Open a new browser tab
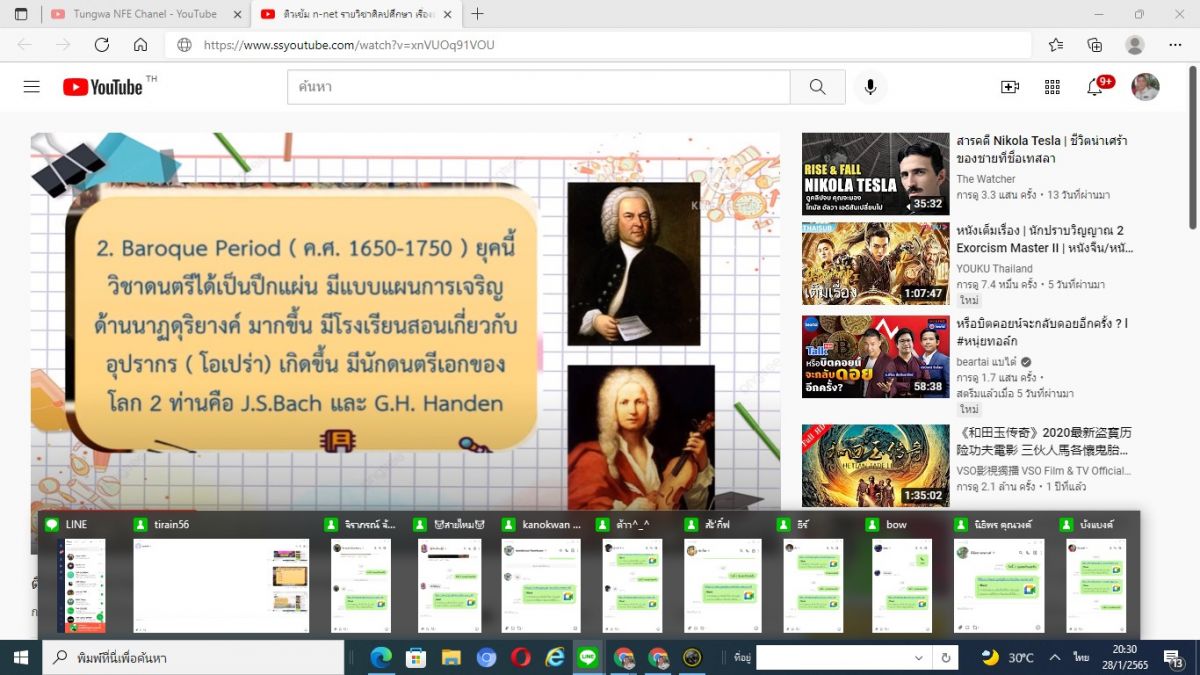The image size is (1200, 675). tap(478, 14)
